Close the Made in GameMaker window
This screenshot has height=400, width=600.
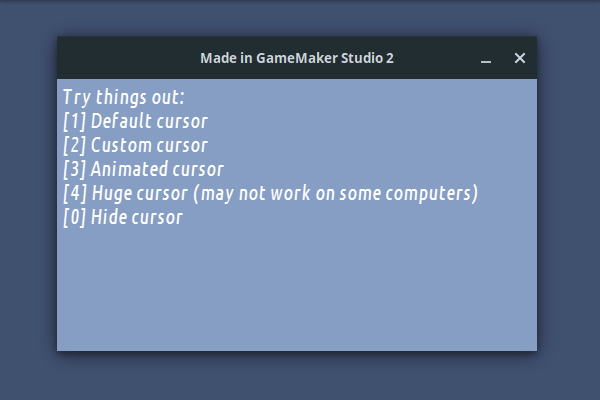point(519,58)
